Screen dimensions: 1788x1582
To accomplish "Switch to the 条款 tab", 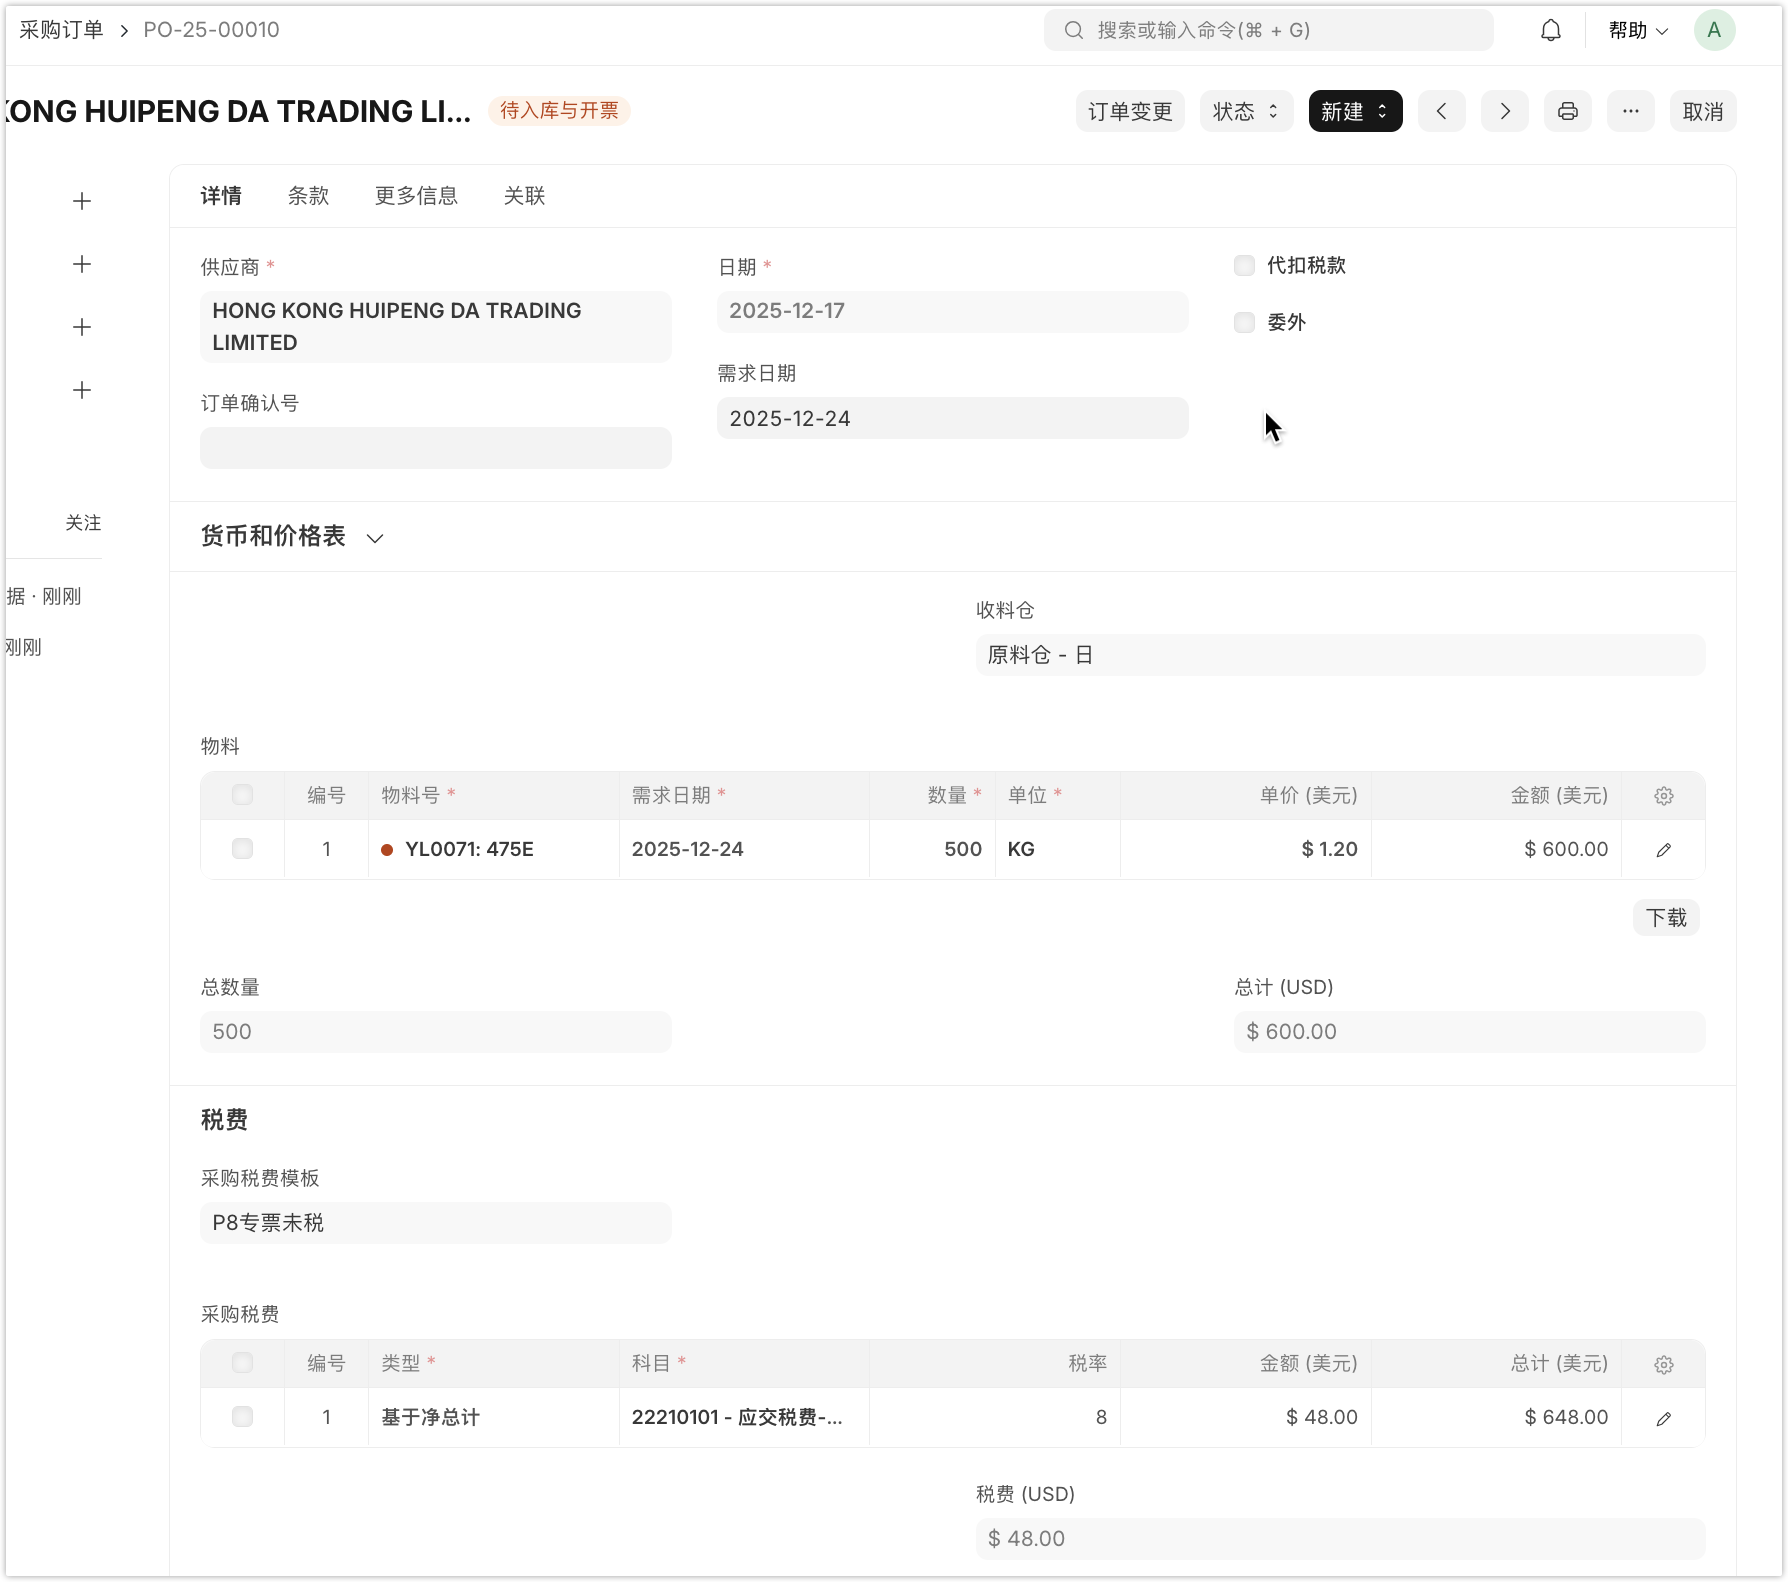I will (308, 196).
